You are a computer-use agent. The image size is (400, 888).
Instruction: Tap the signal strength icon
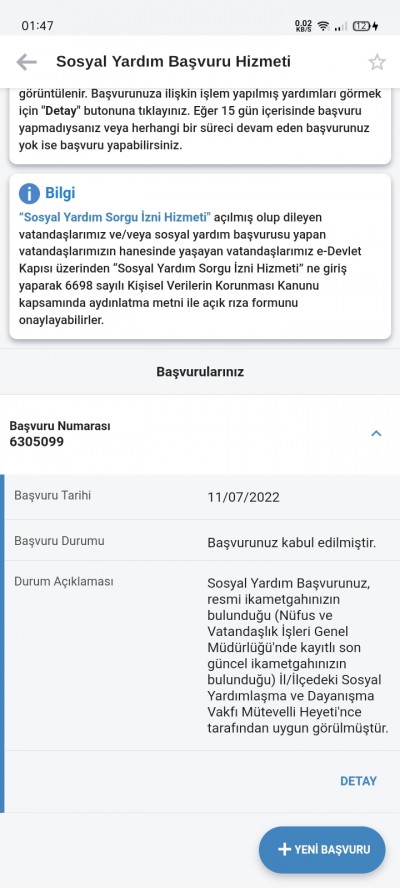coord(341,26)
